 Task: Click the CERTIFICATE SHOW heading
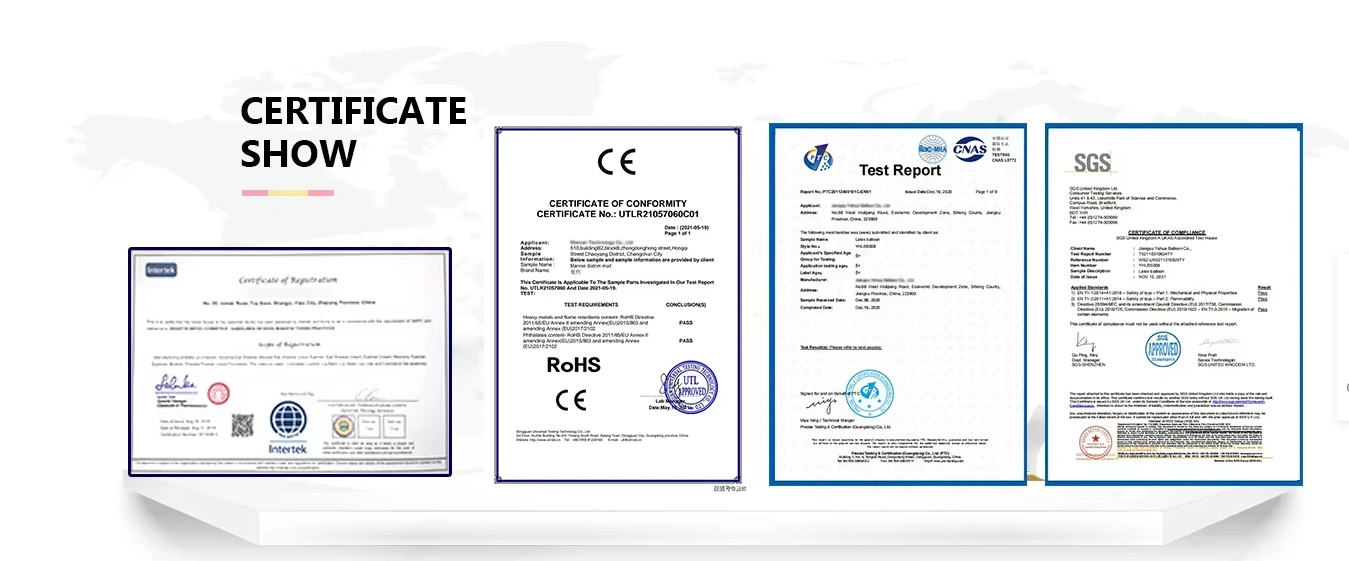pos(353,132)
